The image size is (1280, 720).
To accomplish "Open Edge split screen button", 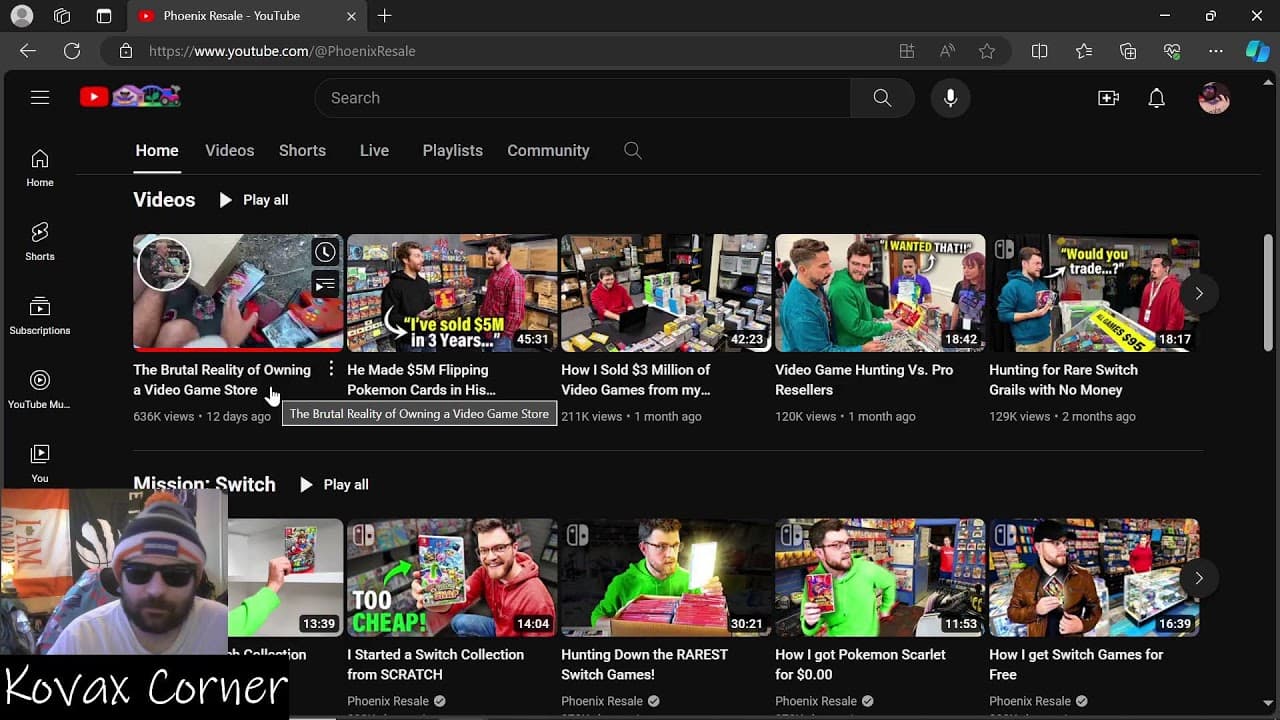I will coord(1040,51).
